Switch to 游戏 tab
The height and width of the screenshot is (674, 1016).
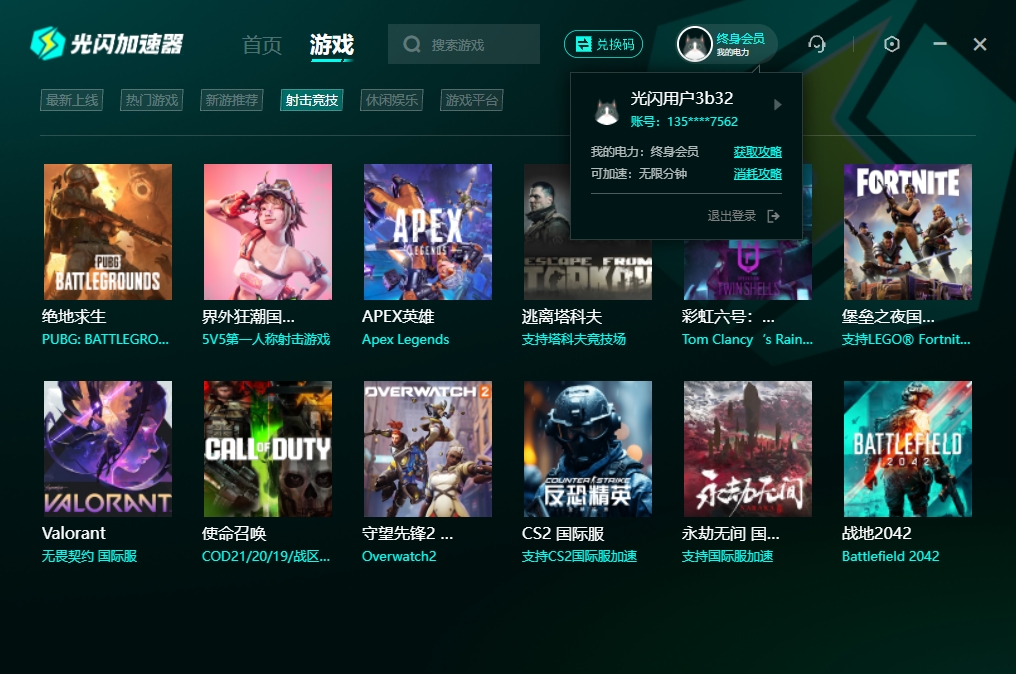click(x=332, y=45)
